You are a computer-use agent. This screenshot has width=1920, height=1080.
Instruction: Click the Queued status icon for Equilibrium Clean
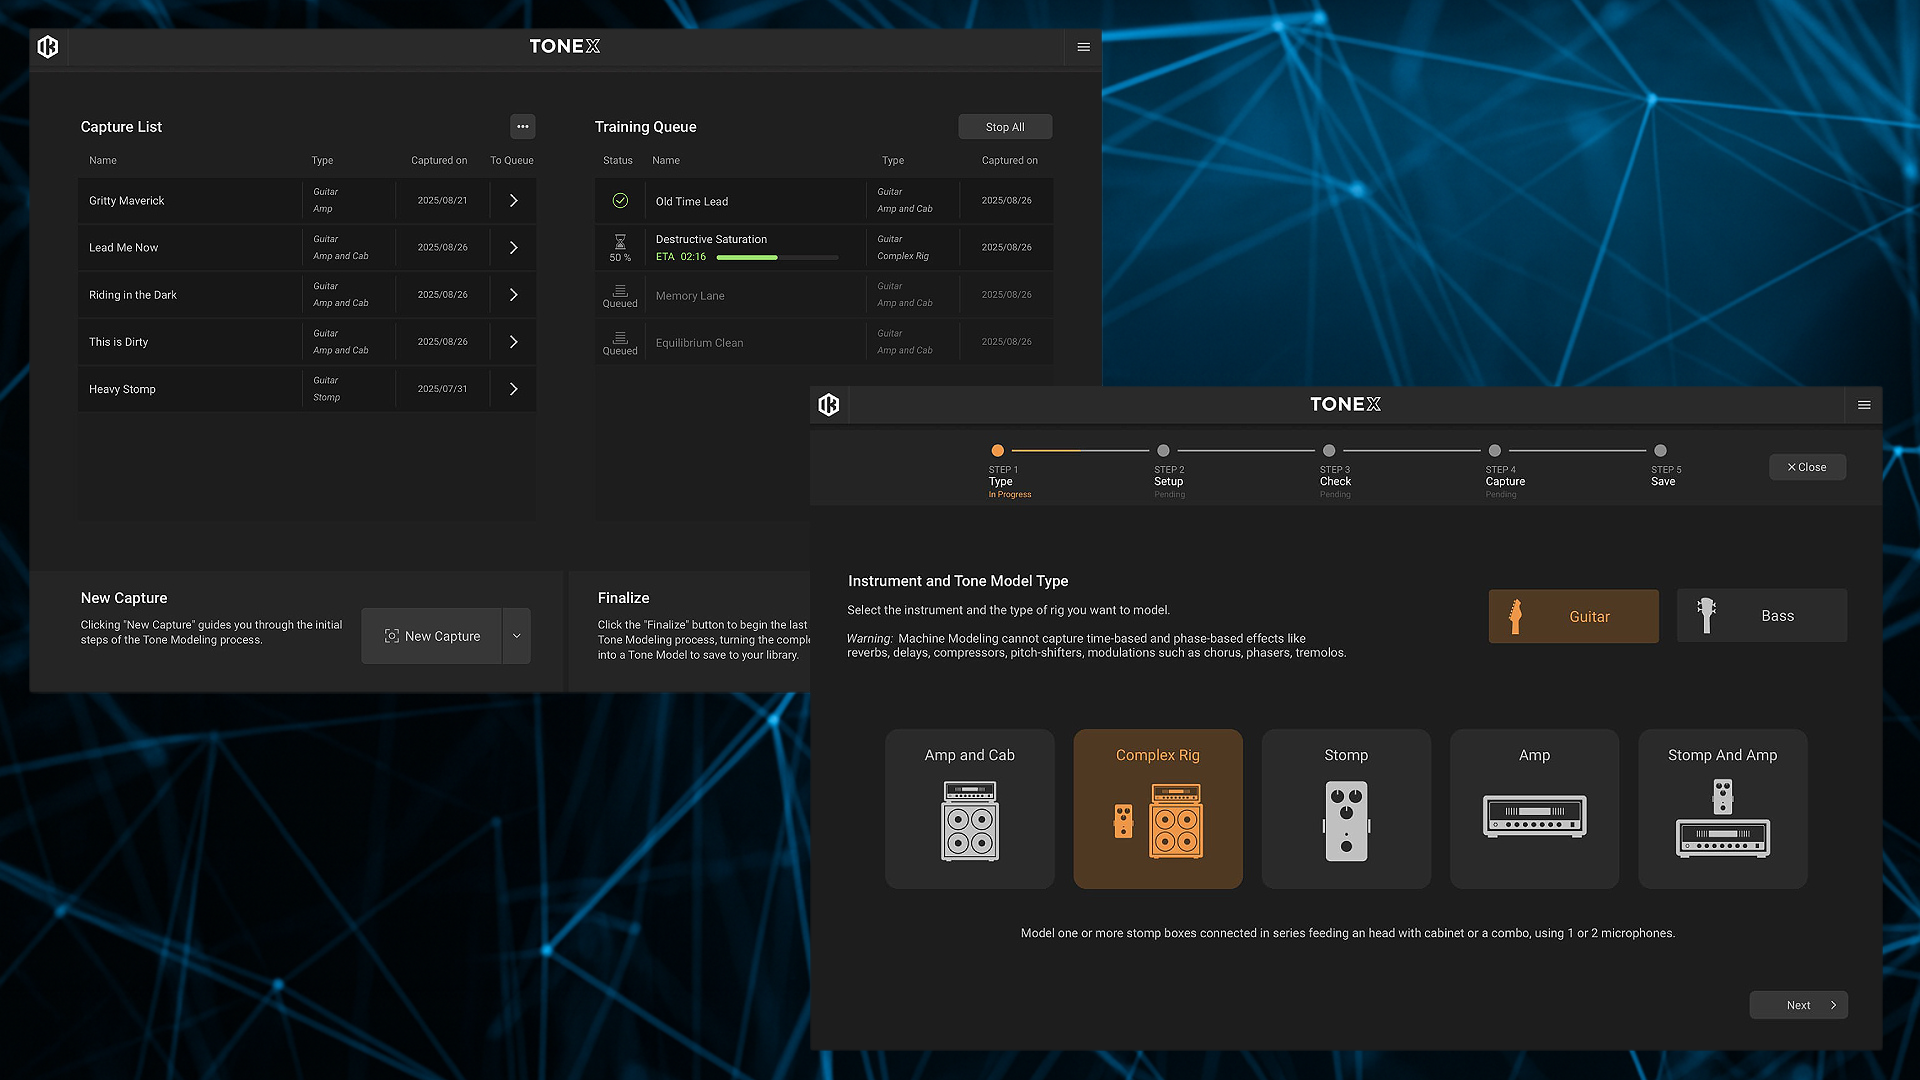pos(620,337)
